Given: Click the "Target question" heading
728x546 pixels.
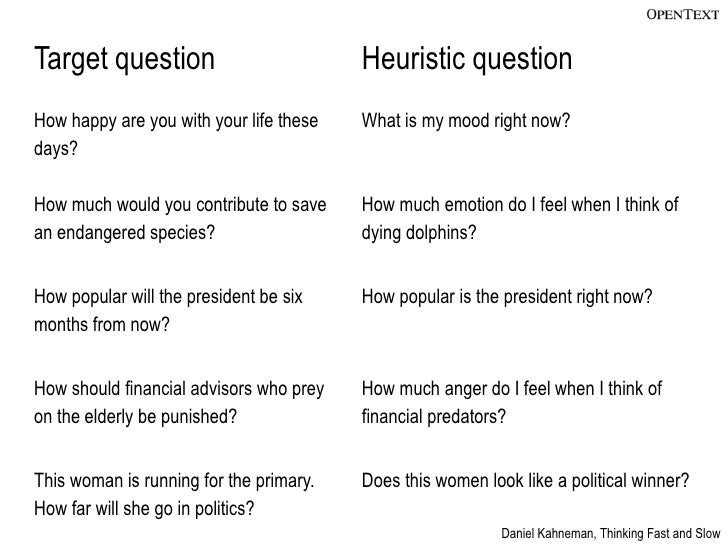Looking at the screenshot, I should [x=124, y=59].
